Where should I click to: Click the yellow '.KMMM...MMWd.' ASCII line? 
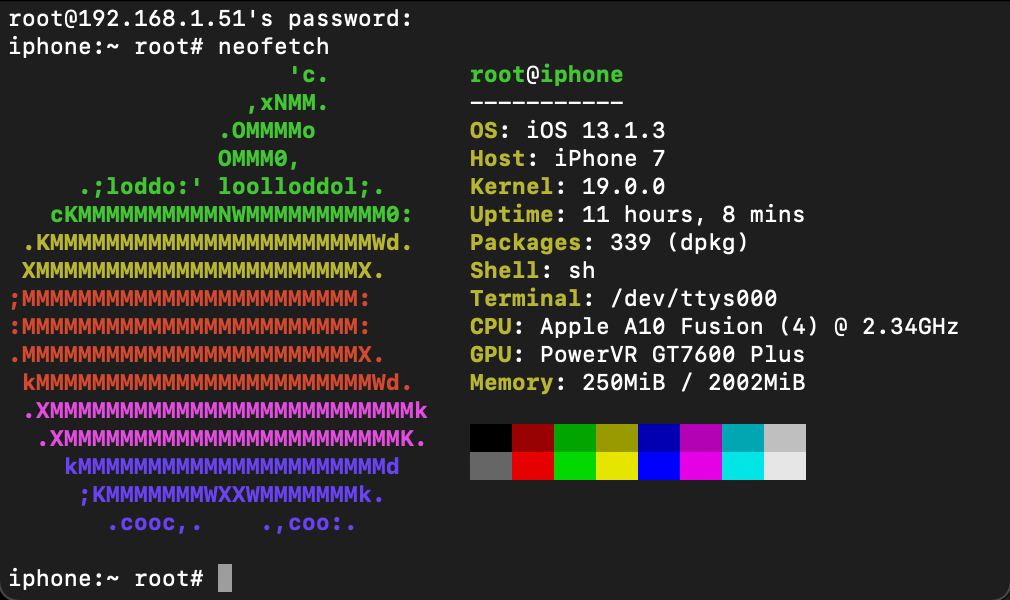218,243
